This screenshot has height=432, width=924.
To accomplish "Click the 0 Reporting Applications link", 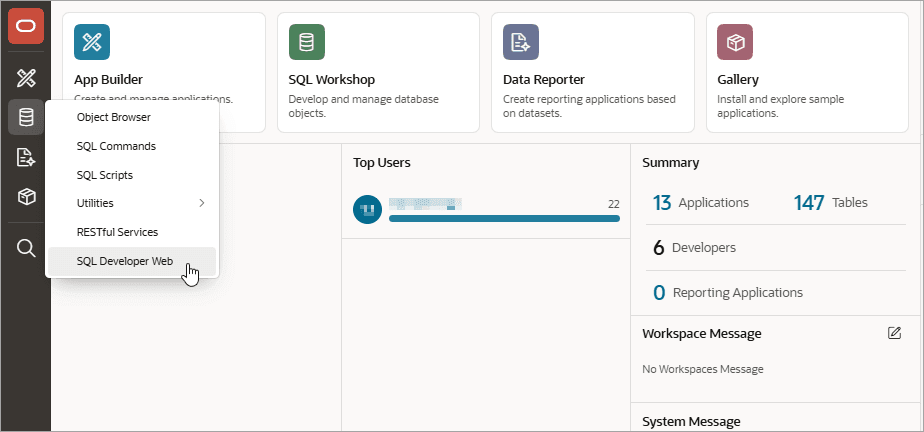I will pyautogui.click(x=728, y=293).
